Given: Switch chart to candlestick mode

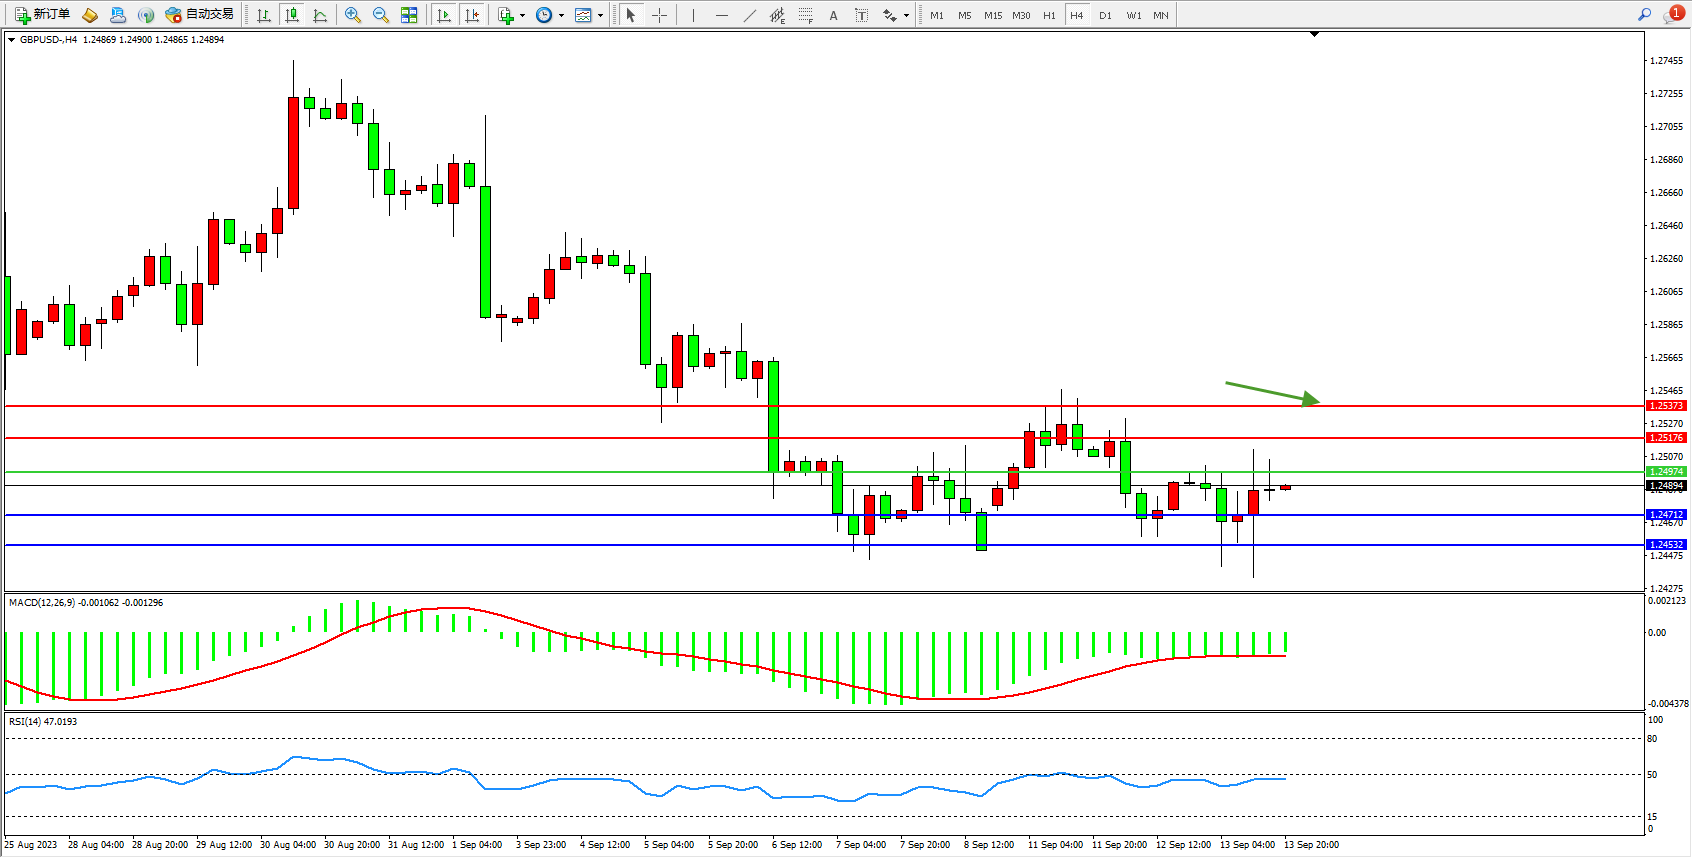Looking at the screenshot, I should [x=292, y=15].
